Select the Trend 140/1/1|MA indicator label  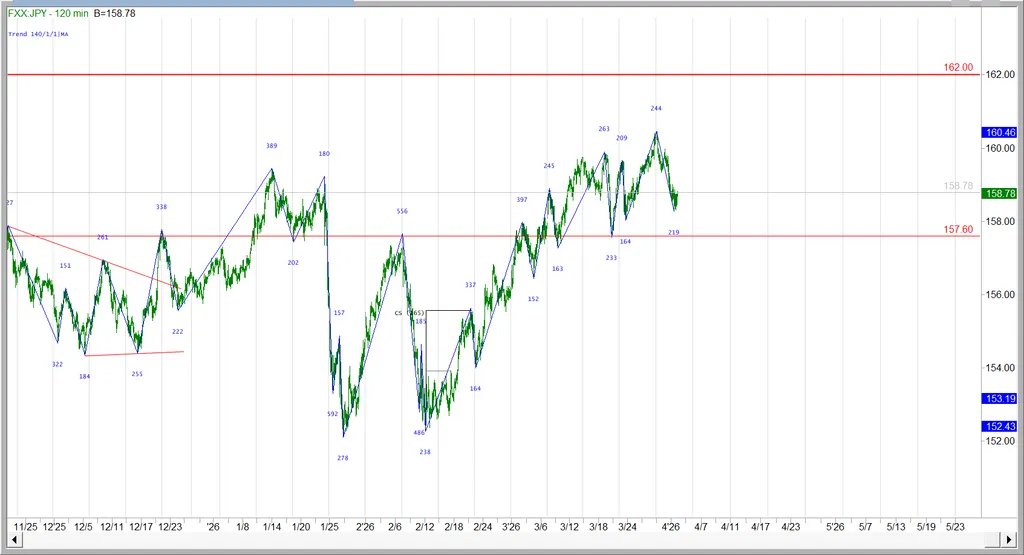pos(38,34)
